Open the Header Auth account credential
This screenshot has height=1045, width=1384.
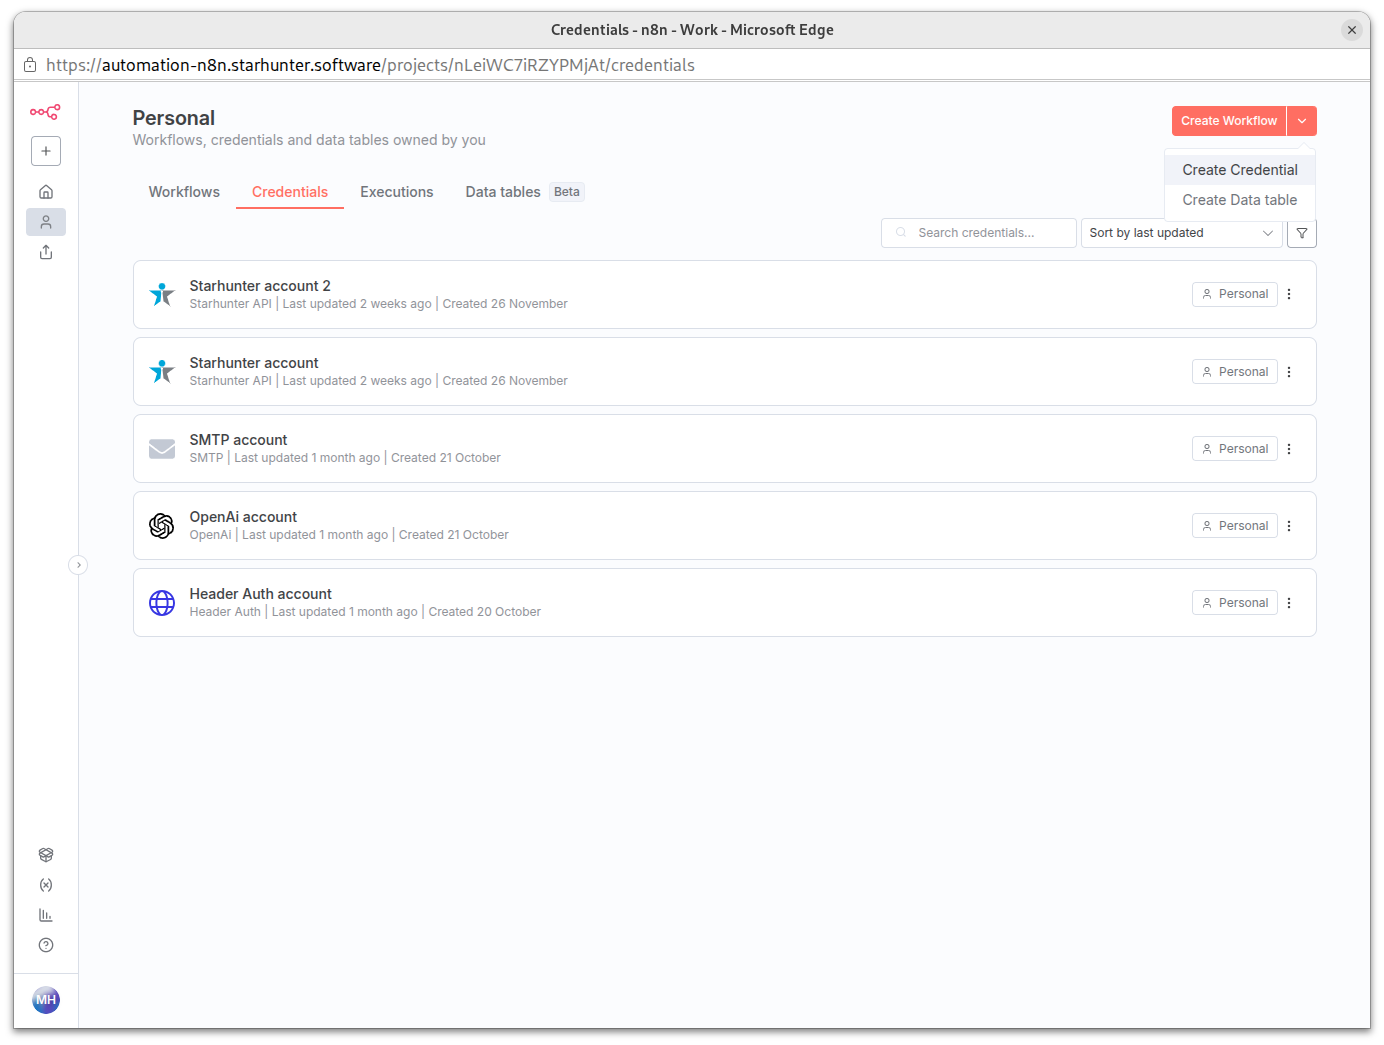(x=725, y=603)
